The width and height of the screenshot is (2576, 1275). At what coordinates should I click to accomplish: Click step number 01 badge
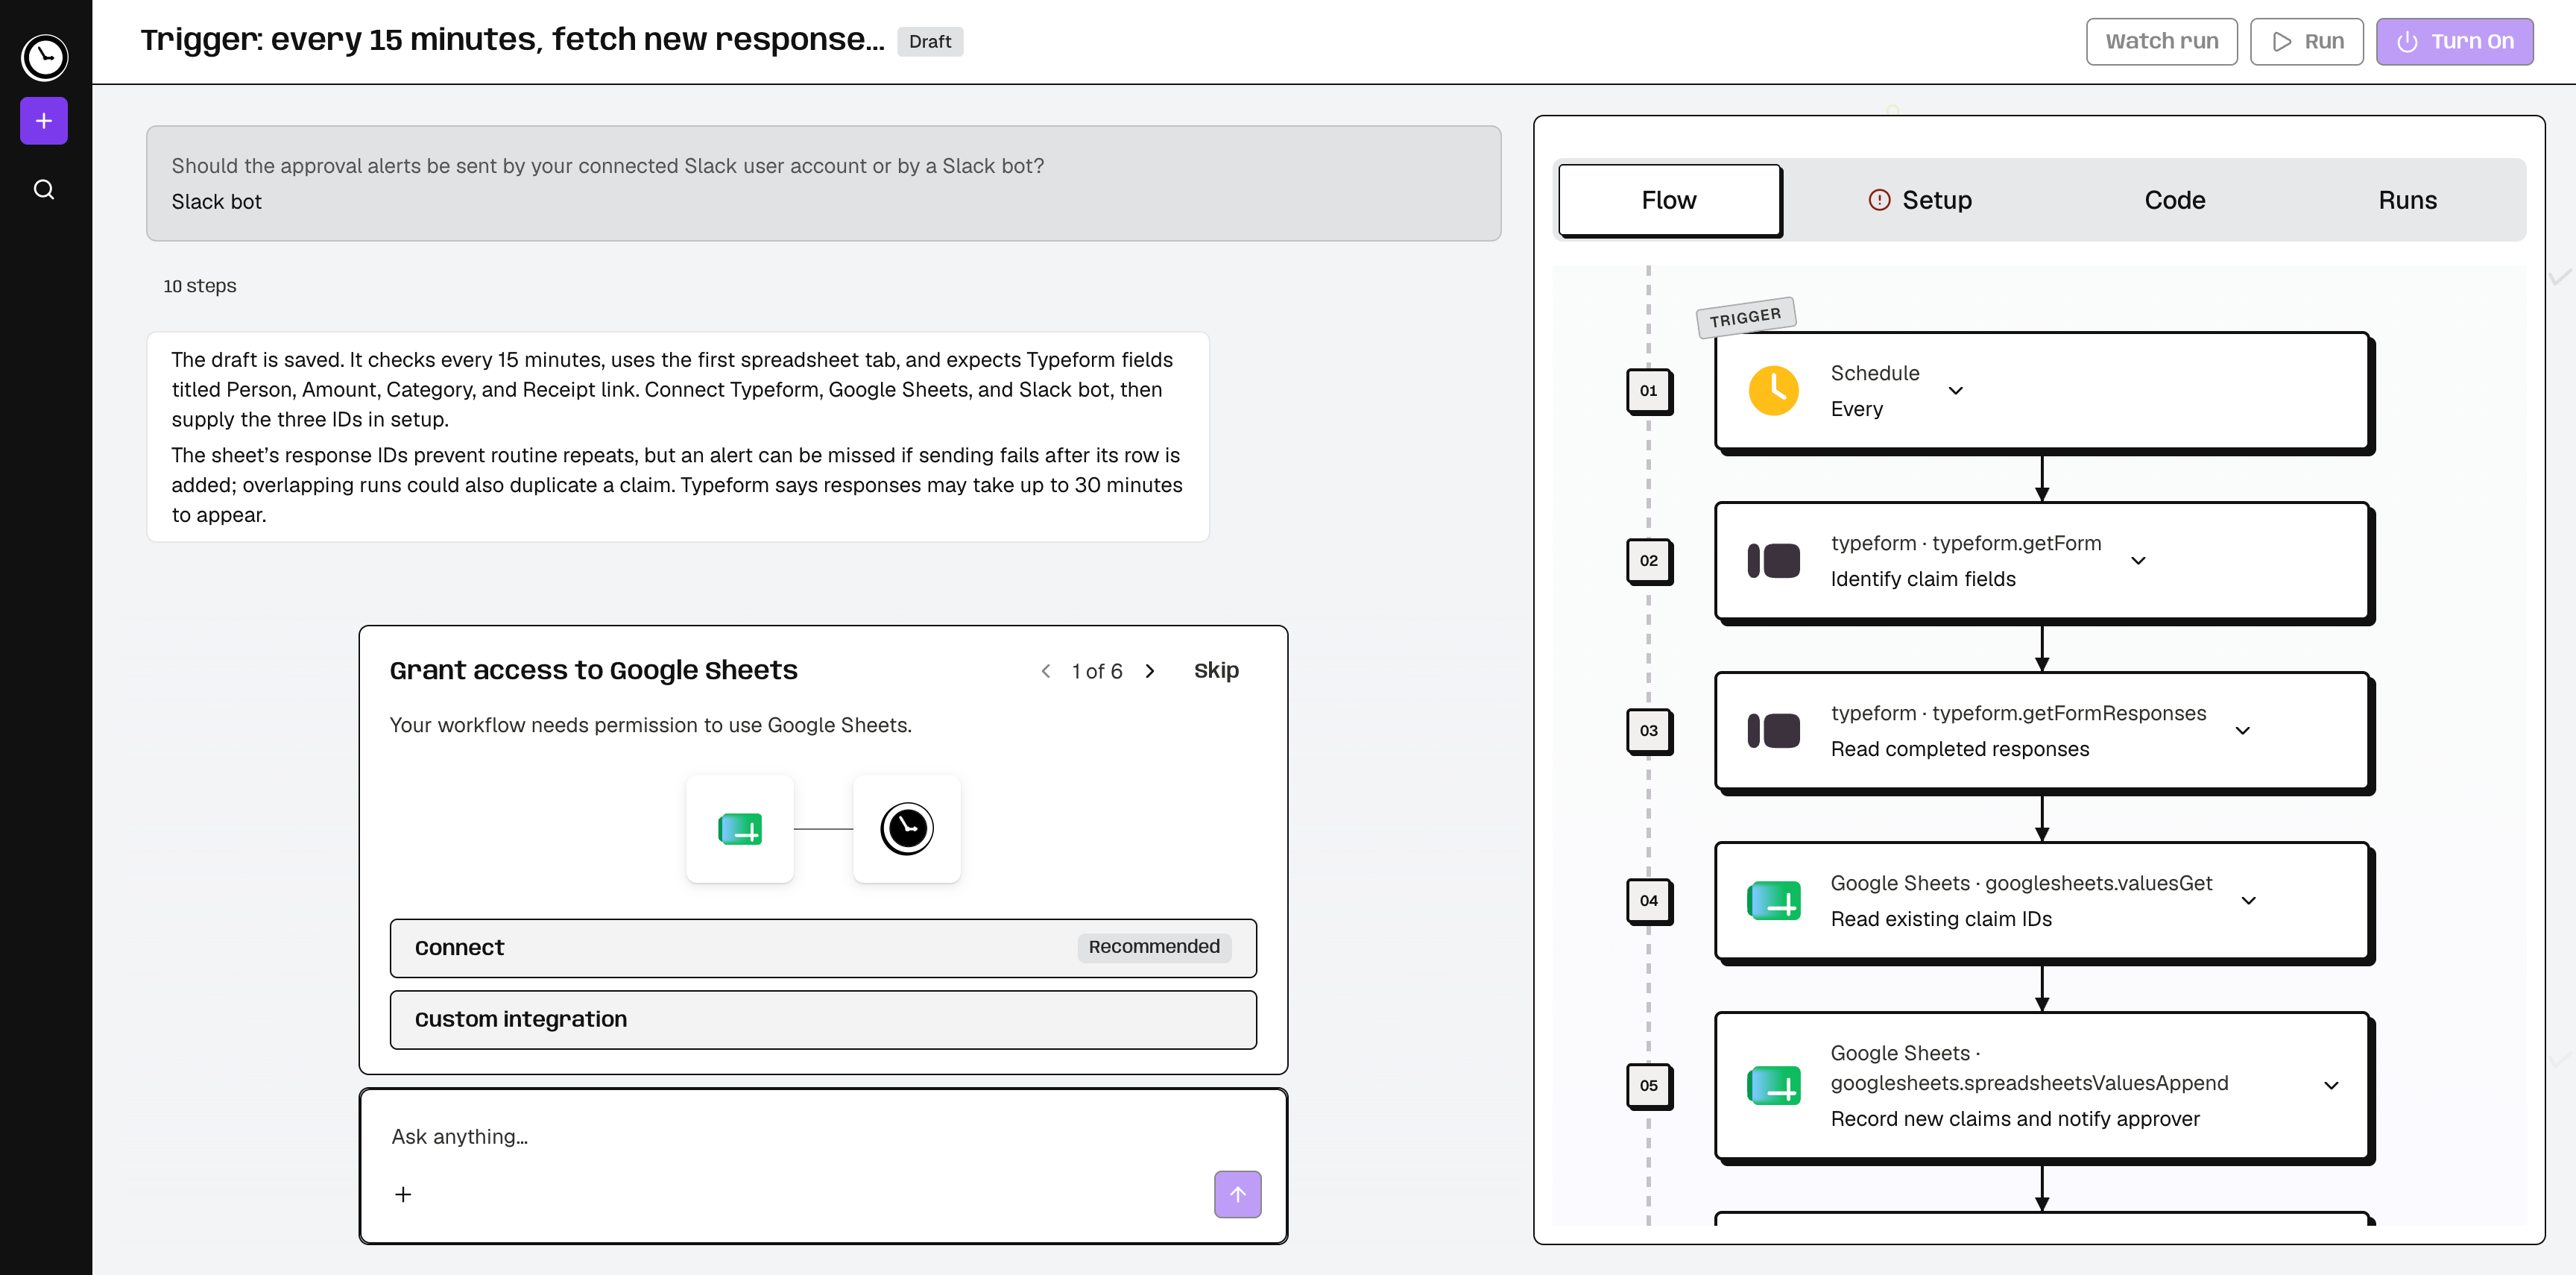pyautogui.click(x=1648, y=391)
